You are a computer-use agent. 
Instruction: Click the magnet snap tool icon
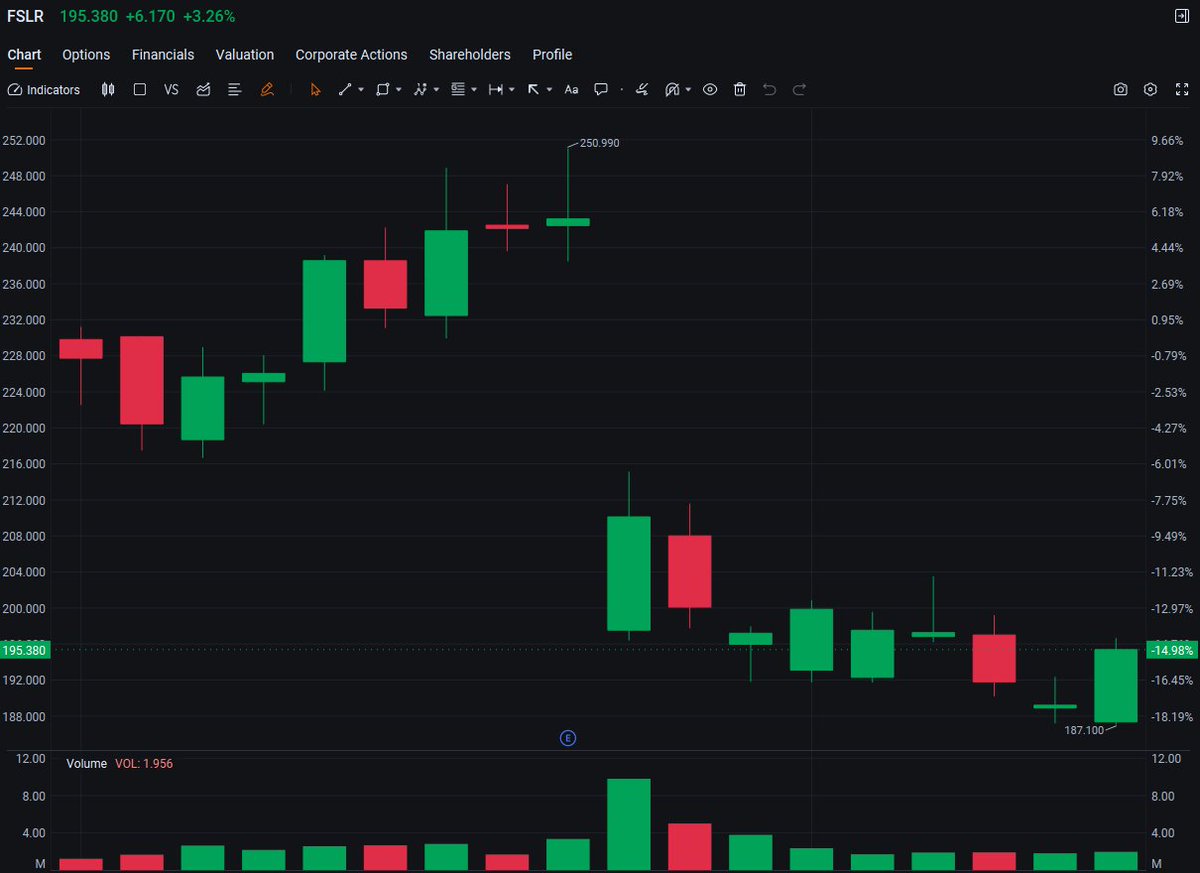point(672,89)
